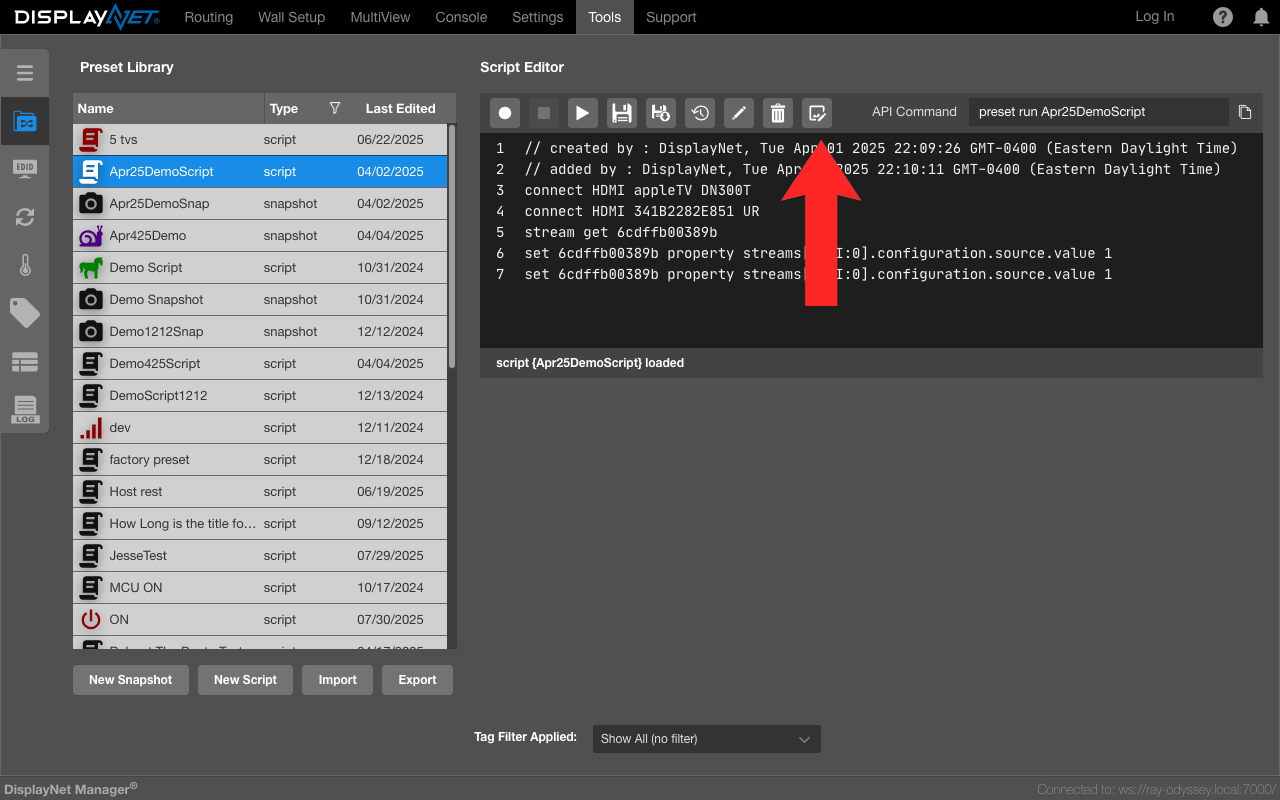Sort by the Last Edited column header
The image size is (1280, 800).
pyautogui.click(x=401, y=108)
